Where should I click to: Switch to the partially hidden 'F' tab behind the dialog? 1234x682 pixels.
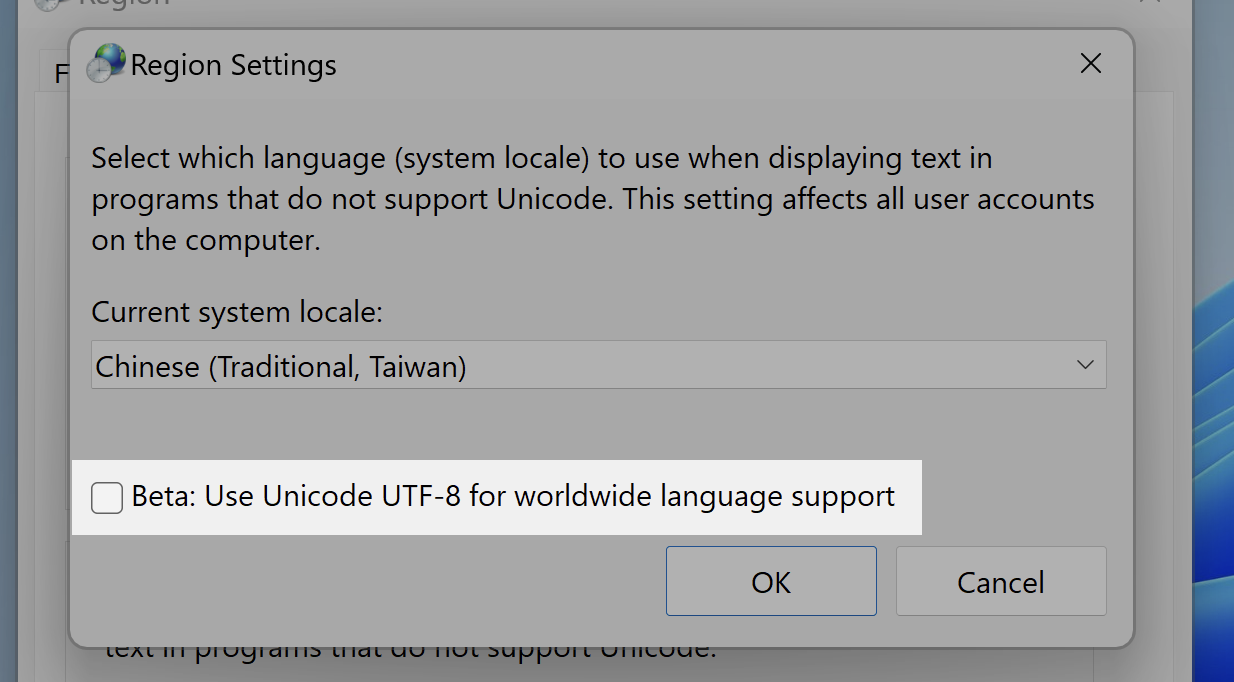58,73
